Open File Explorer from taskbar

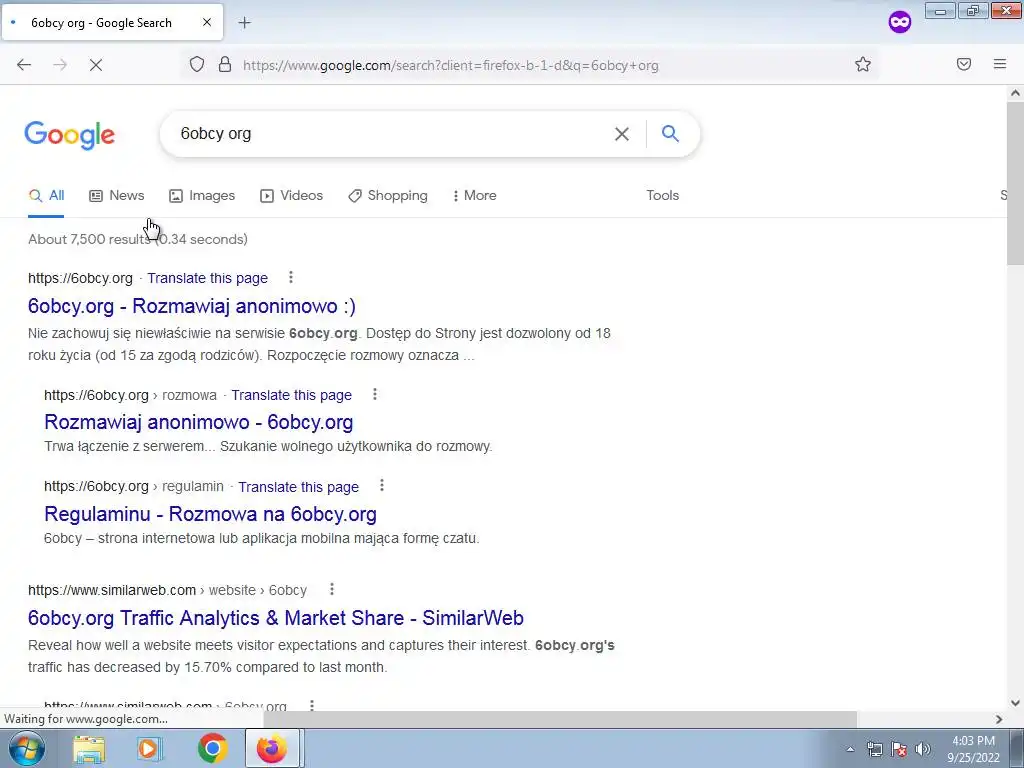(x=89, y=748)
